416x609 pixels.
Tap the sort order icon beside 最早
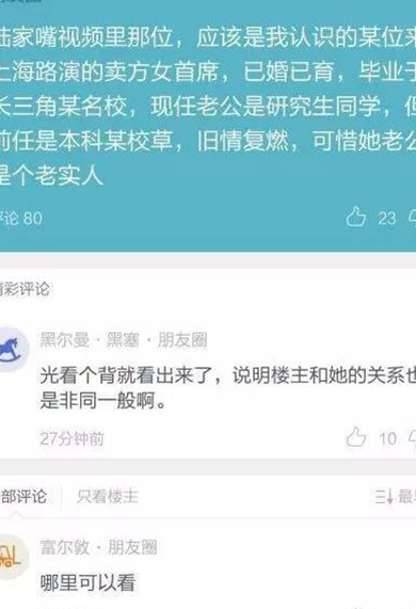[x=385, y=497]
